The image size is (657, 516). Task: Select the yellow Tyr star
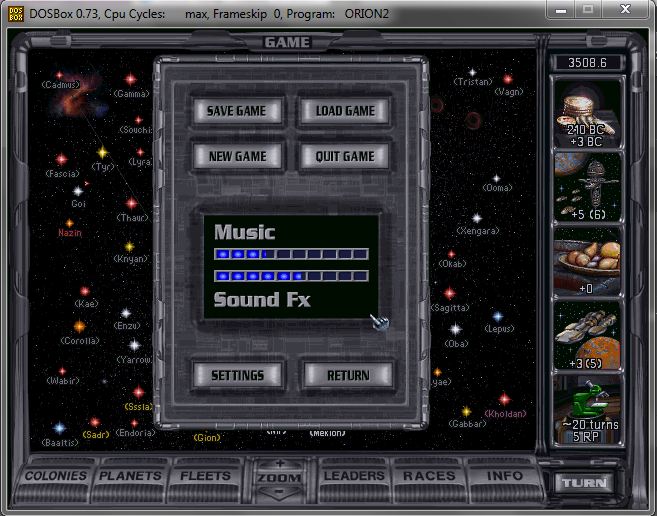tap(103, 152)
